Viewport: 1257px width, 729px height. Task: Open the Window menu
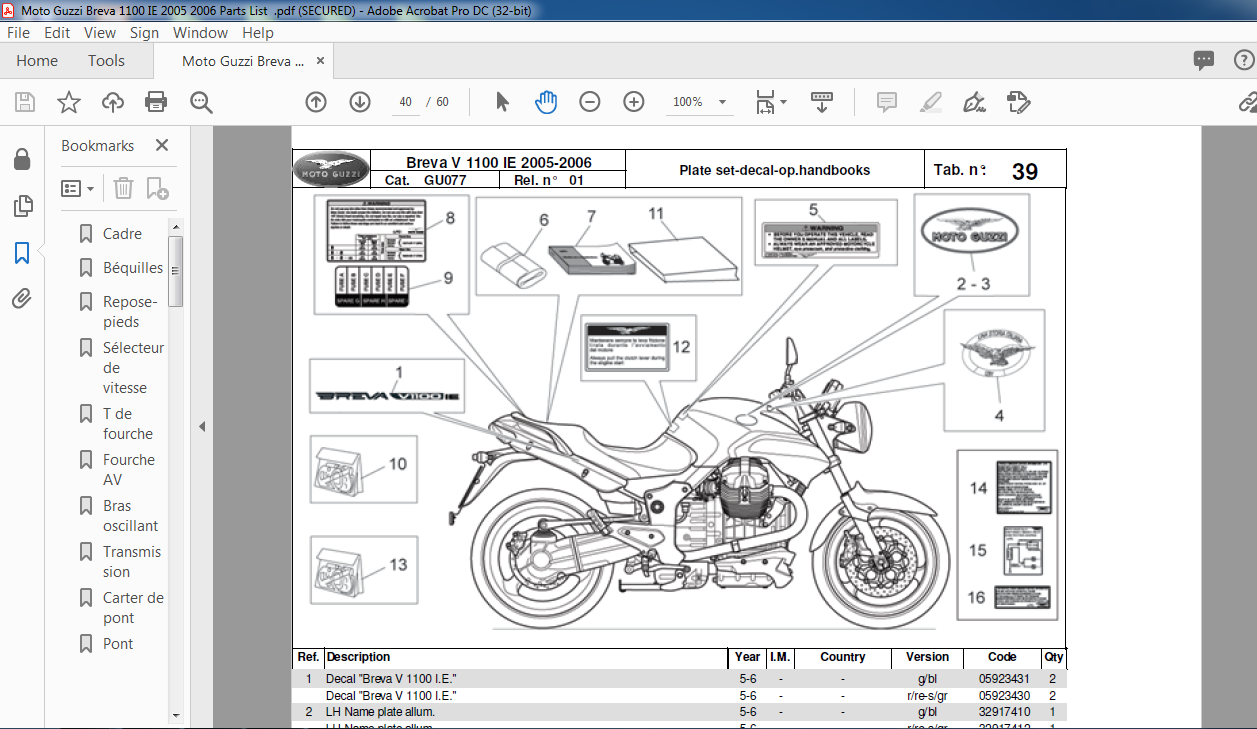point(200,32)
